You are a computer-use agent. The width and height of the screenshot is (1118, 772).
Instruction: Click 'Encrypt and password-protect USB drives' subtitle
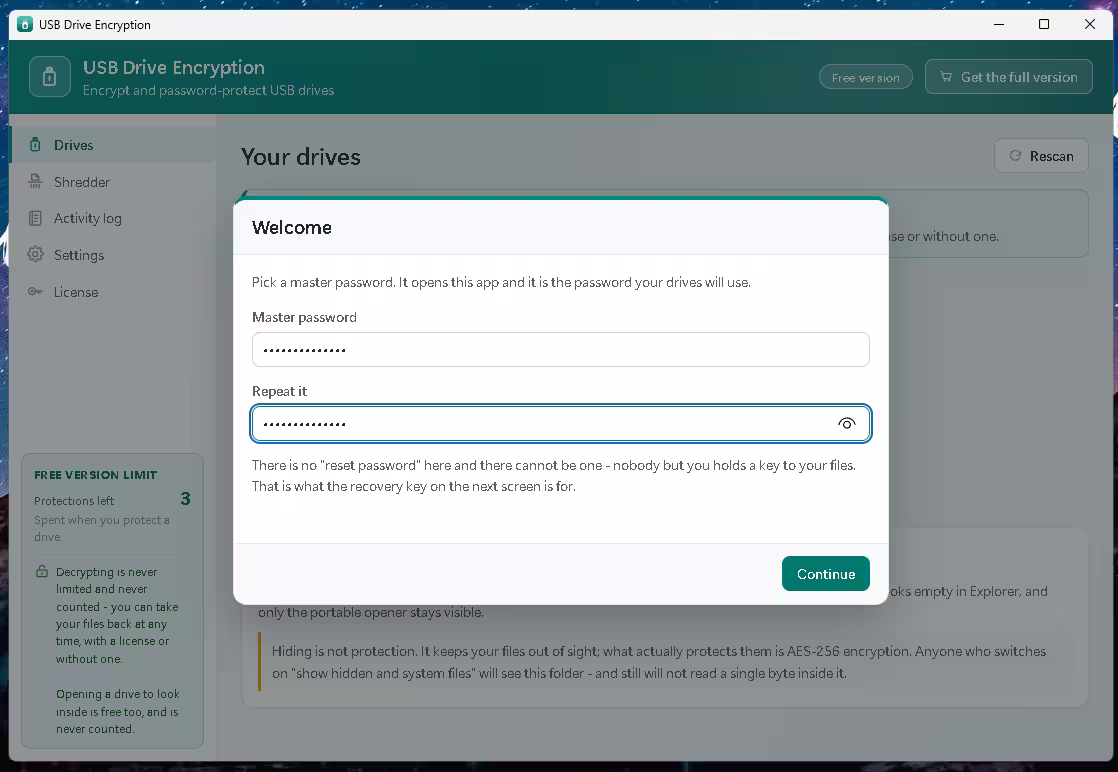tap(208, 91)
